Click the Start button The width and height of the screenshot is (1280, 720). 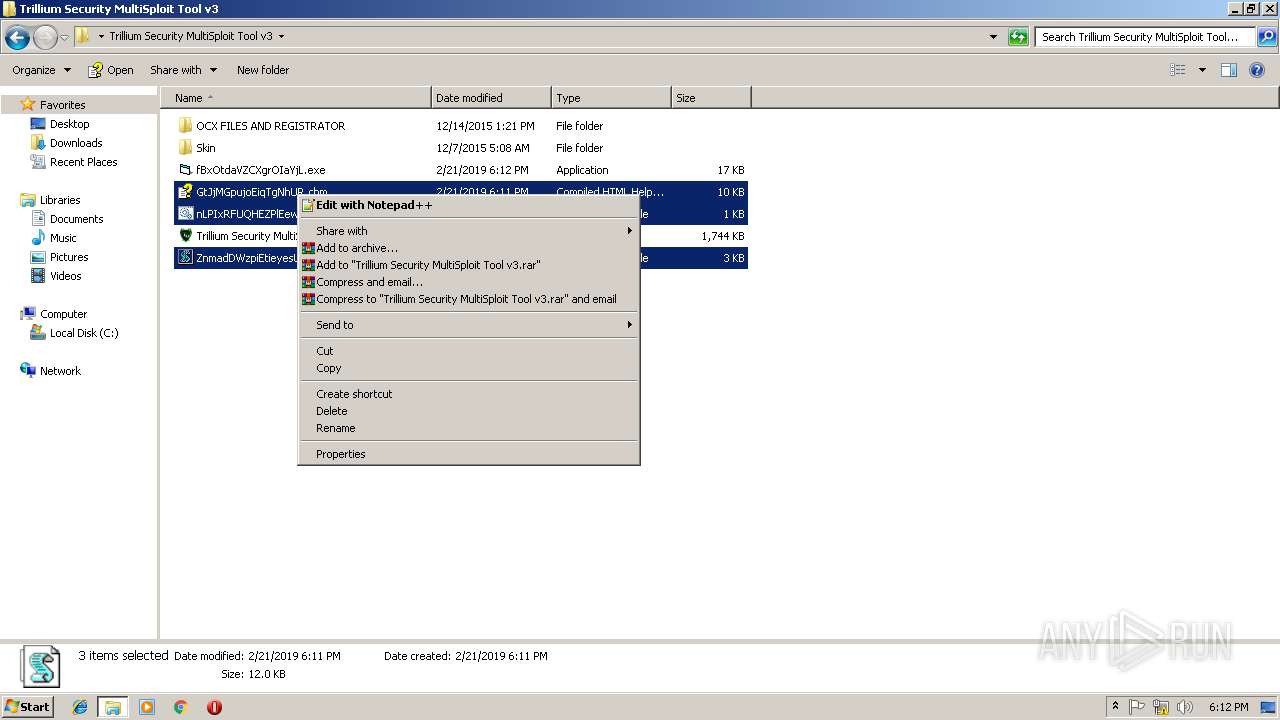(28, 706)
